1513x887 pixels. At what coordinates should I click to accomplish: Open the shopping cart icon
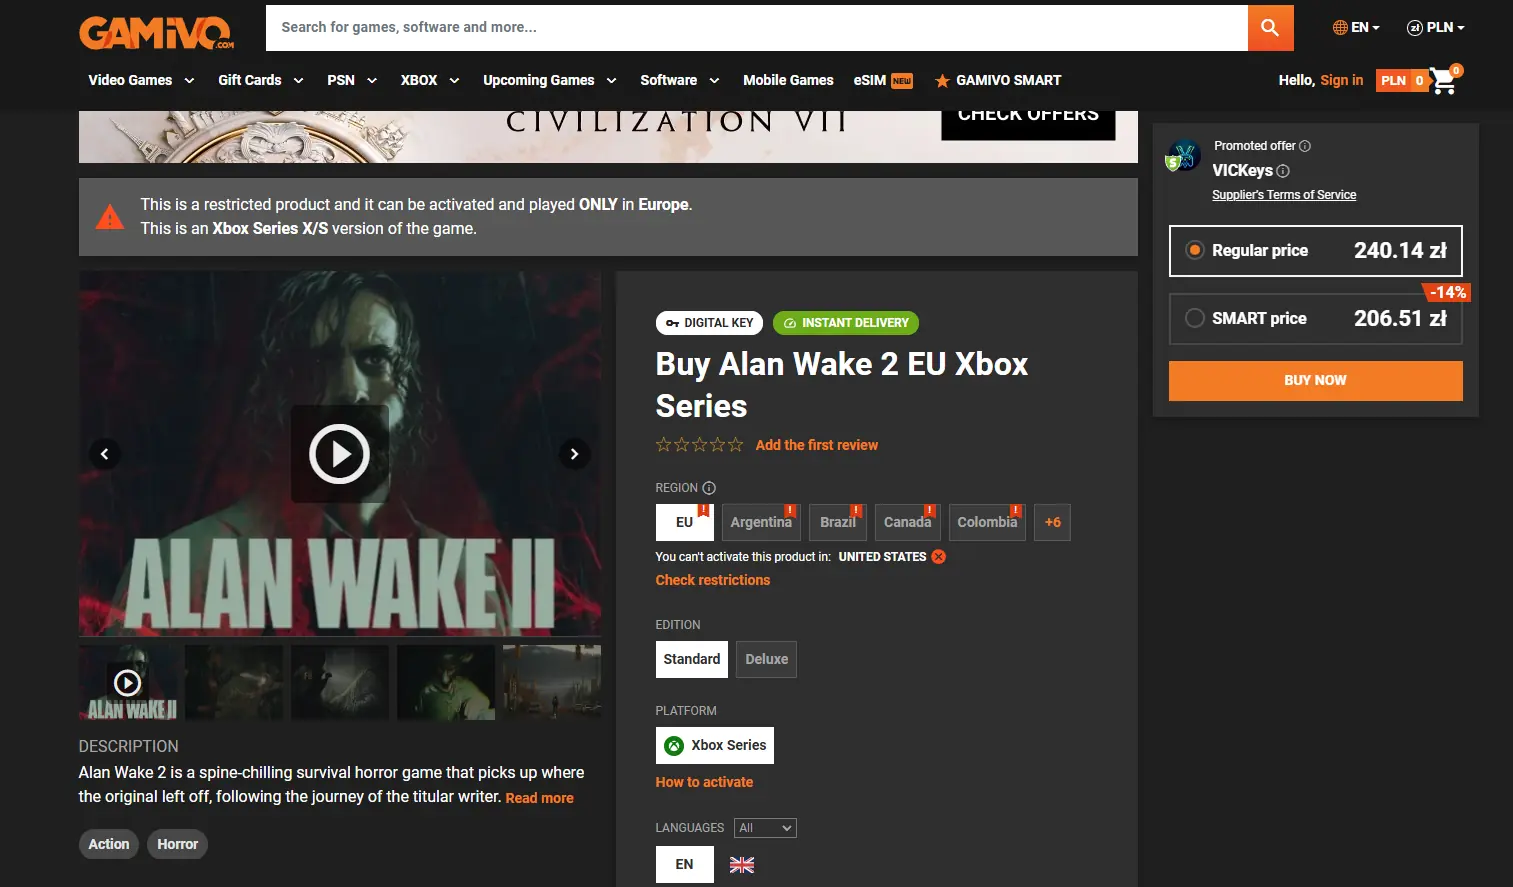click(1445, 80)
